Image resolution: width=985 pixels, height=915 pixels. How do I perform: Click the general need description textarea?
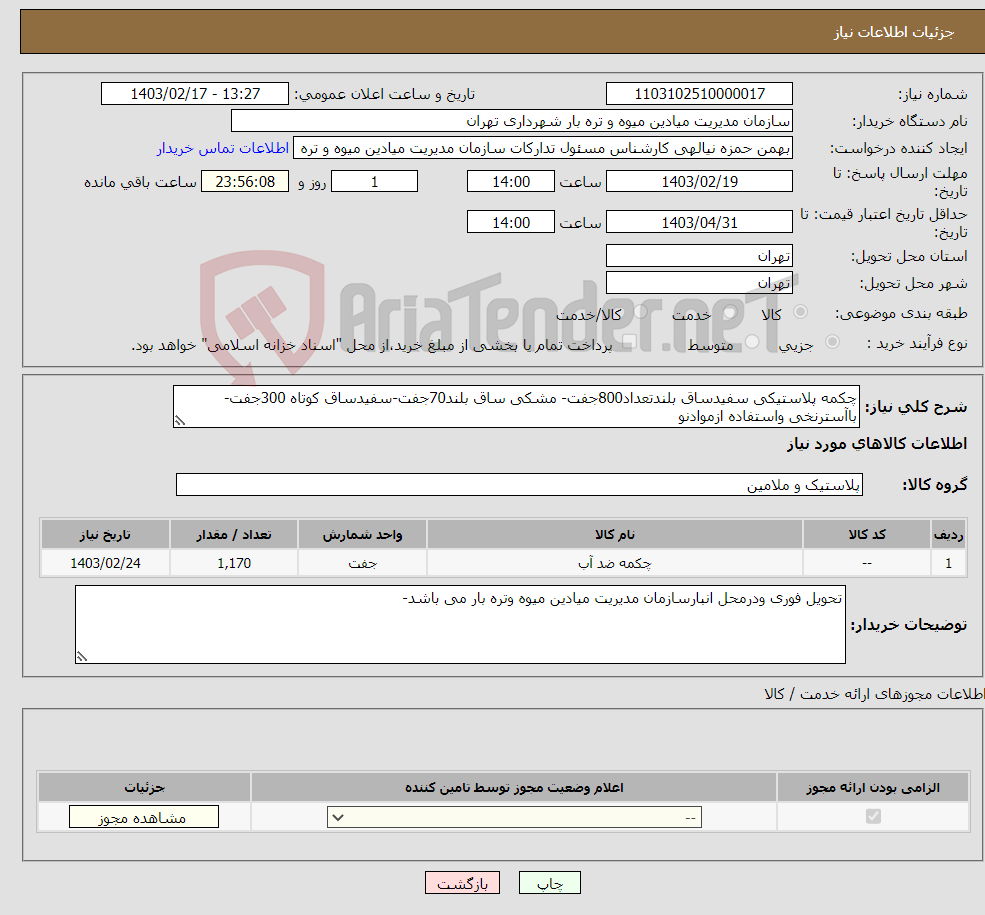point(516,407)
